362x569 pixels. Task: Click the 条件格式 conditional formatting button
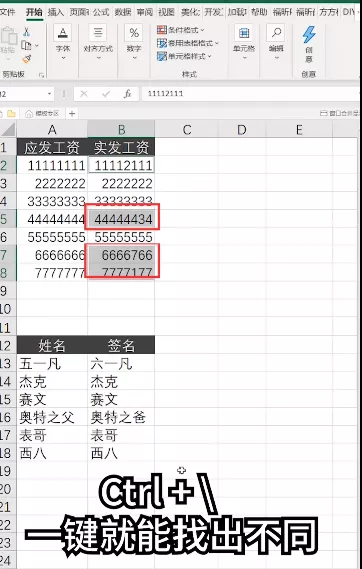click(181, 30)
